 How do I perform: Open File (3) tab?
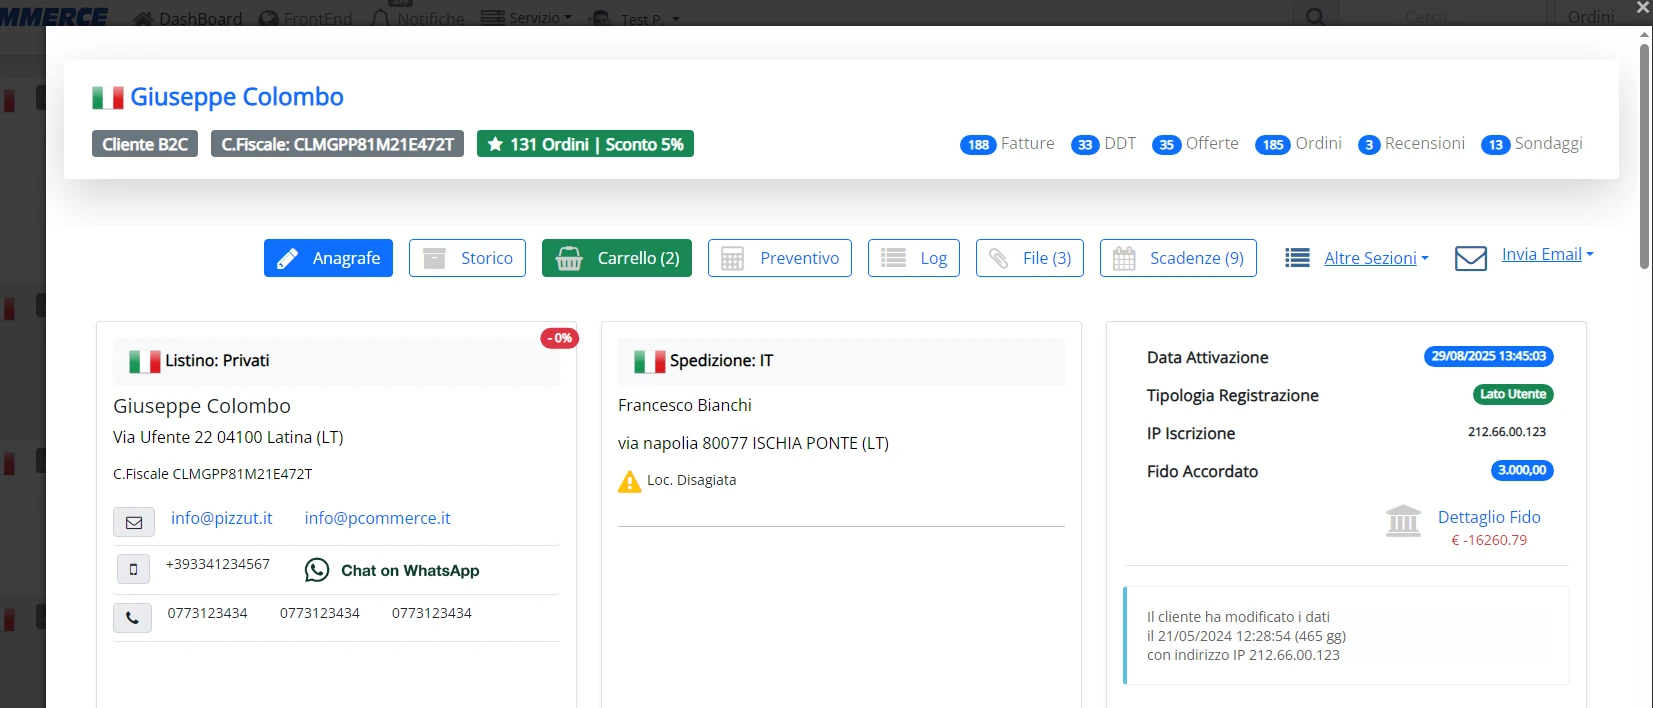[x=1030, y=258]
